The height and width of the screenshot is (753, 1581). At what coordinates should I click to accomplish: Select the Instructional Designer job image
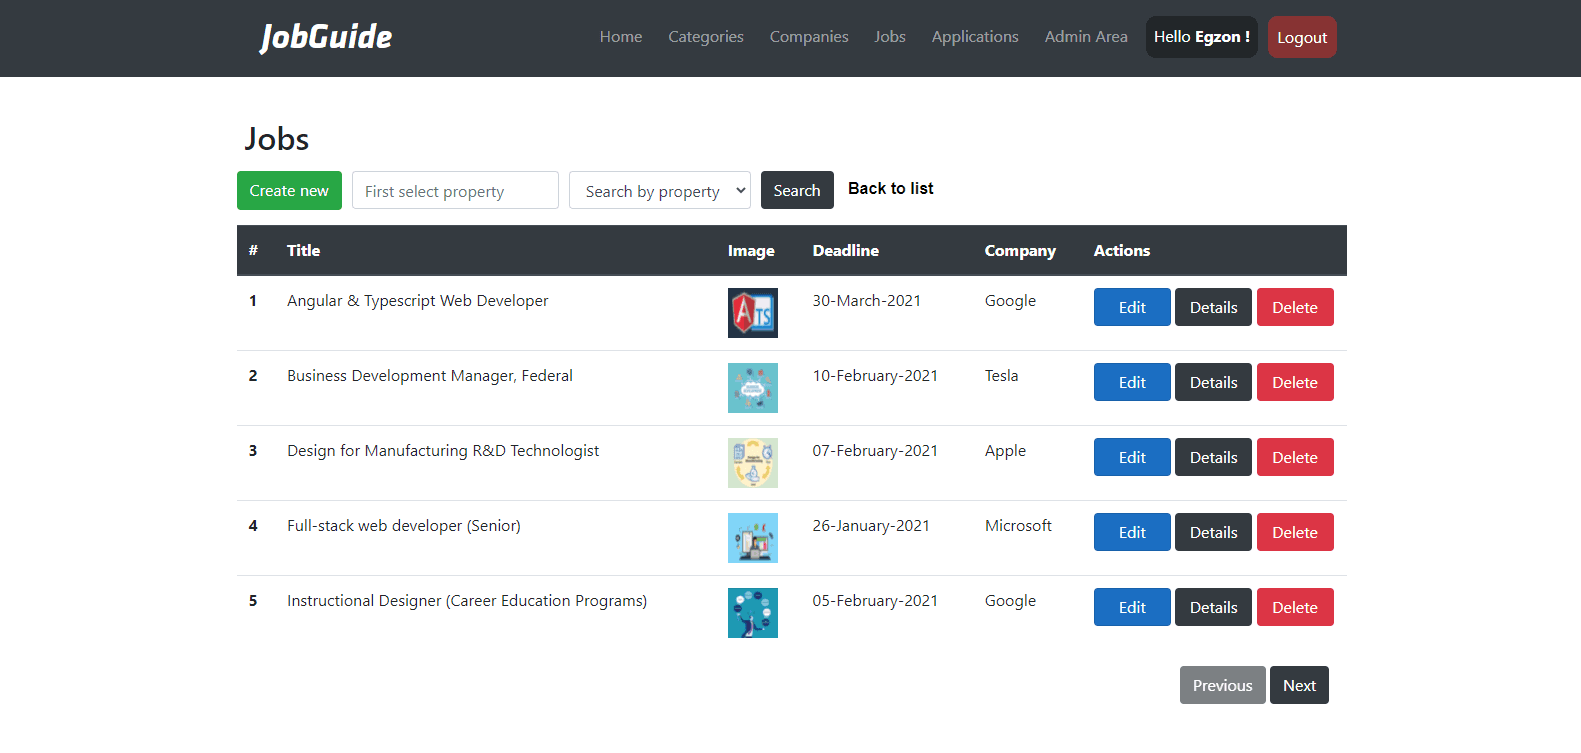[x=752, y=613]
